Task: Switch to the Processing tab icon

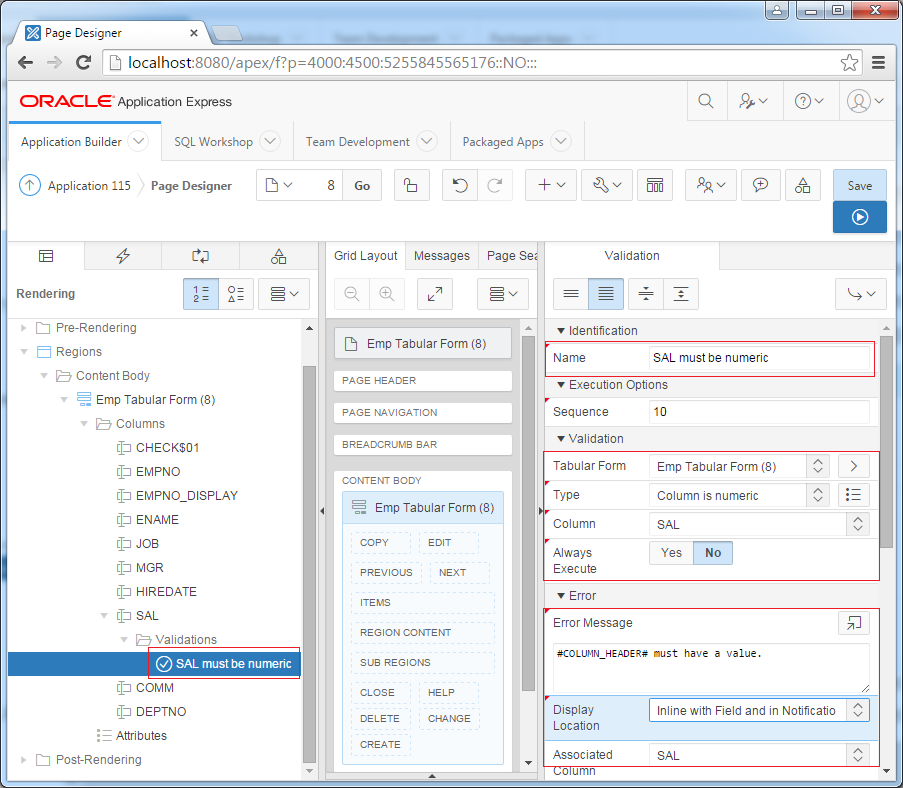Action: coord(200,256)
